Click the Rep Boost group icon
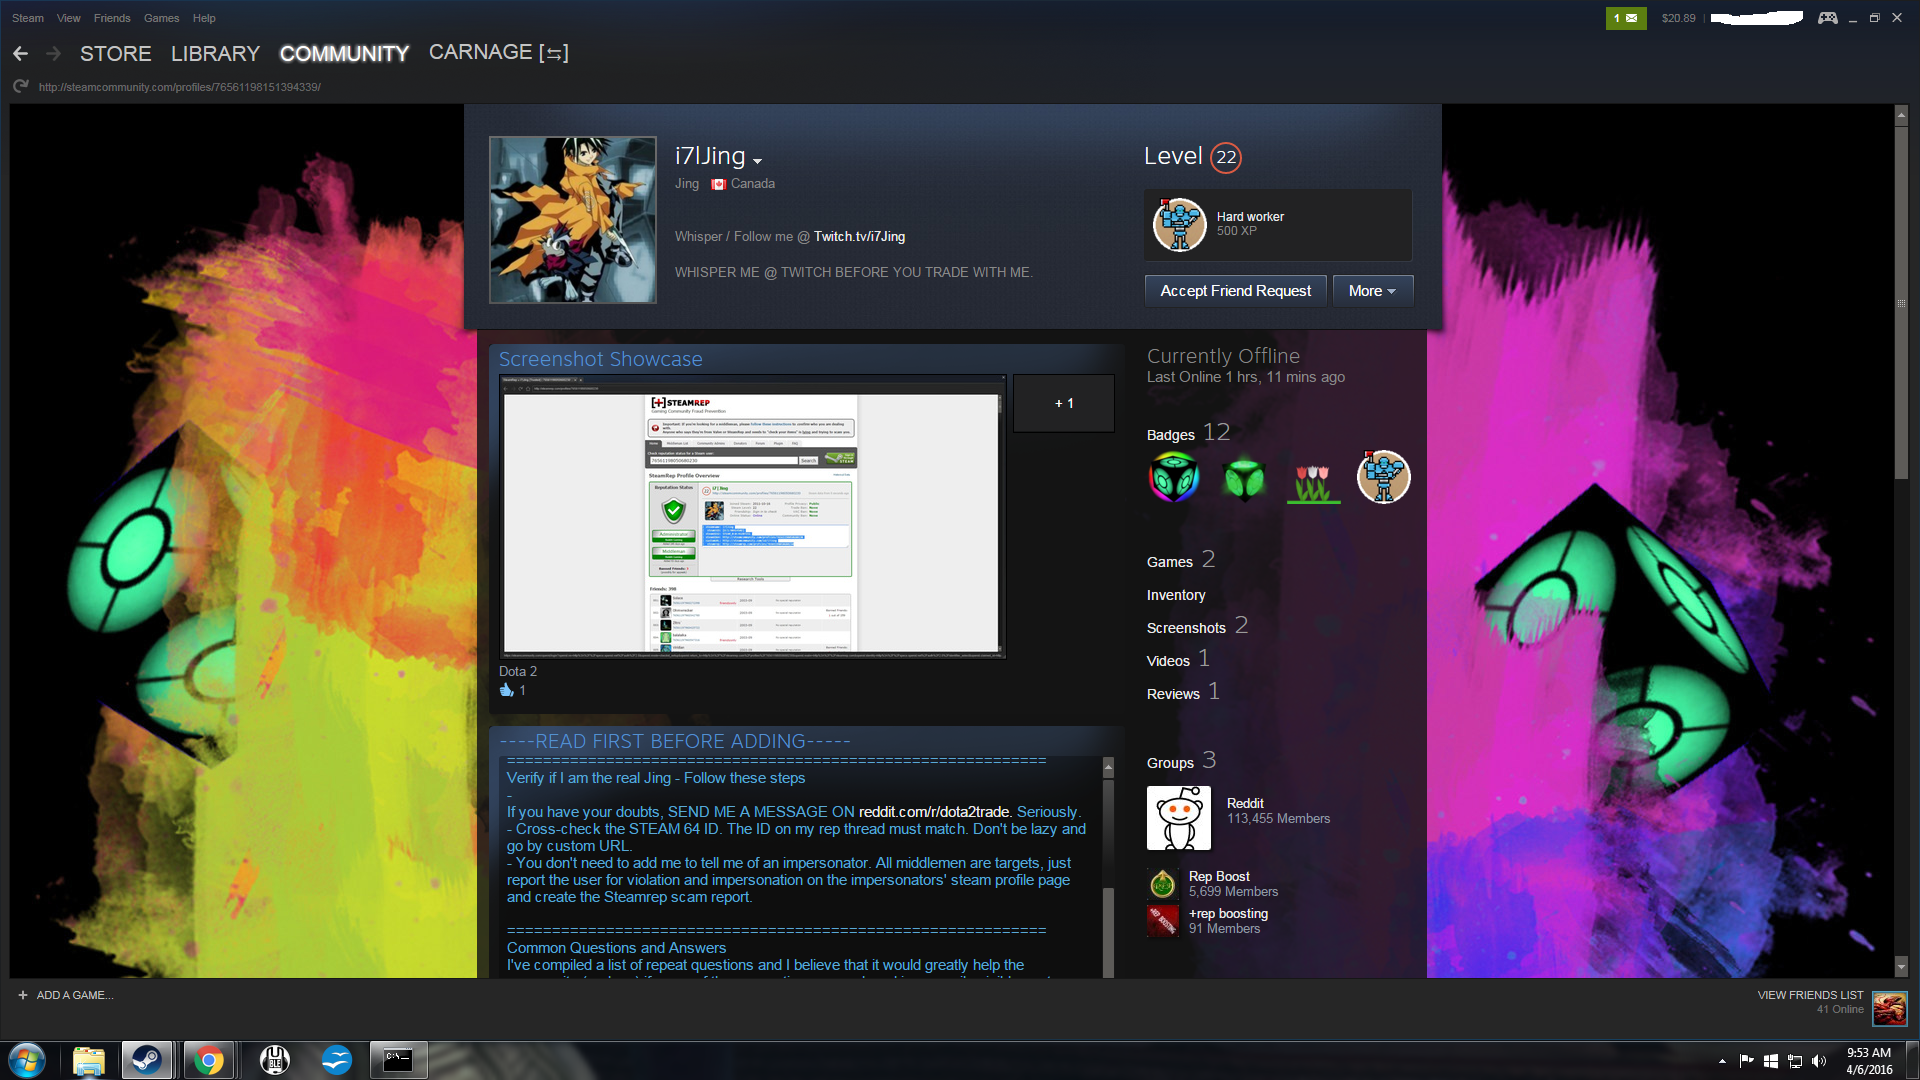1920x1080 pixels. pyautogui.click(x=1162, y=883)
